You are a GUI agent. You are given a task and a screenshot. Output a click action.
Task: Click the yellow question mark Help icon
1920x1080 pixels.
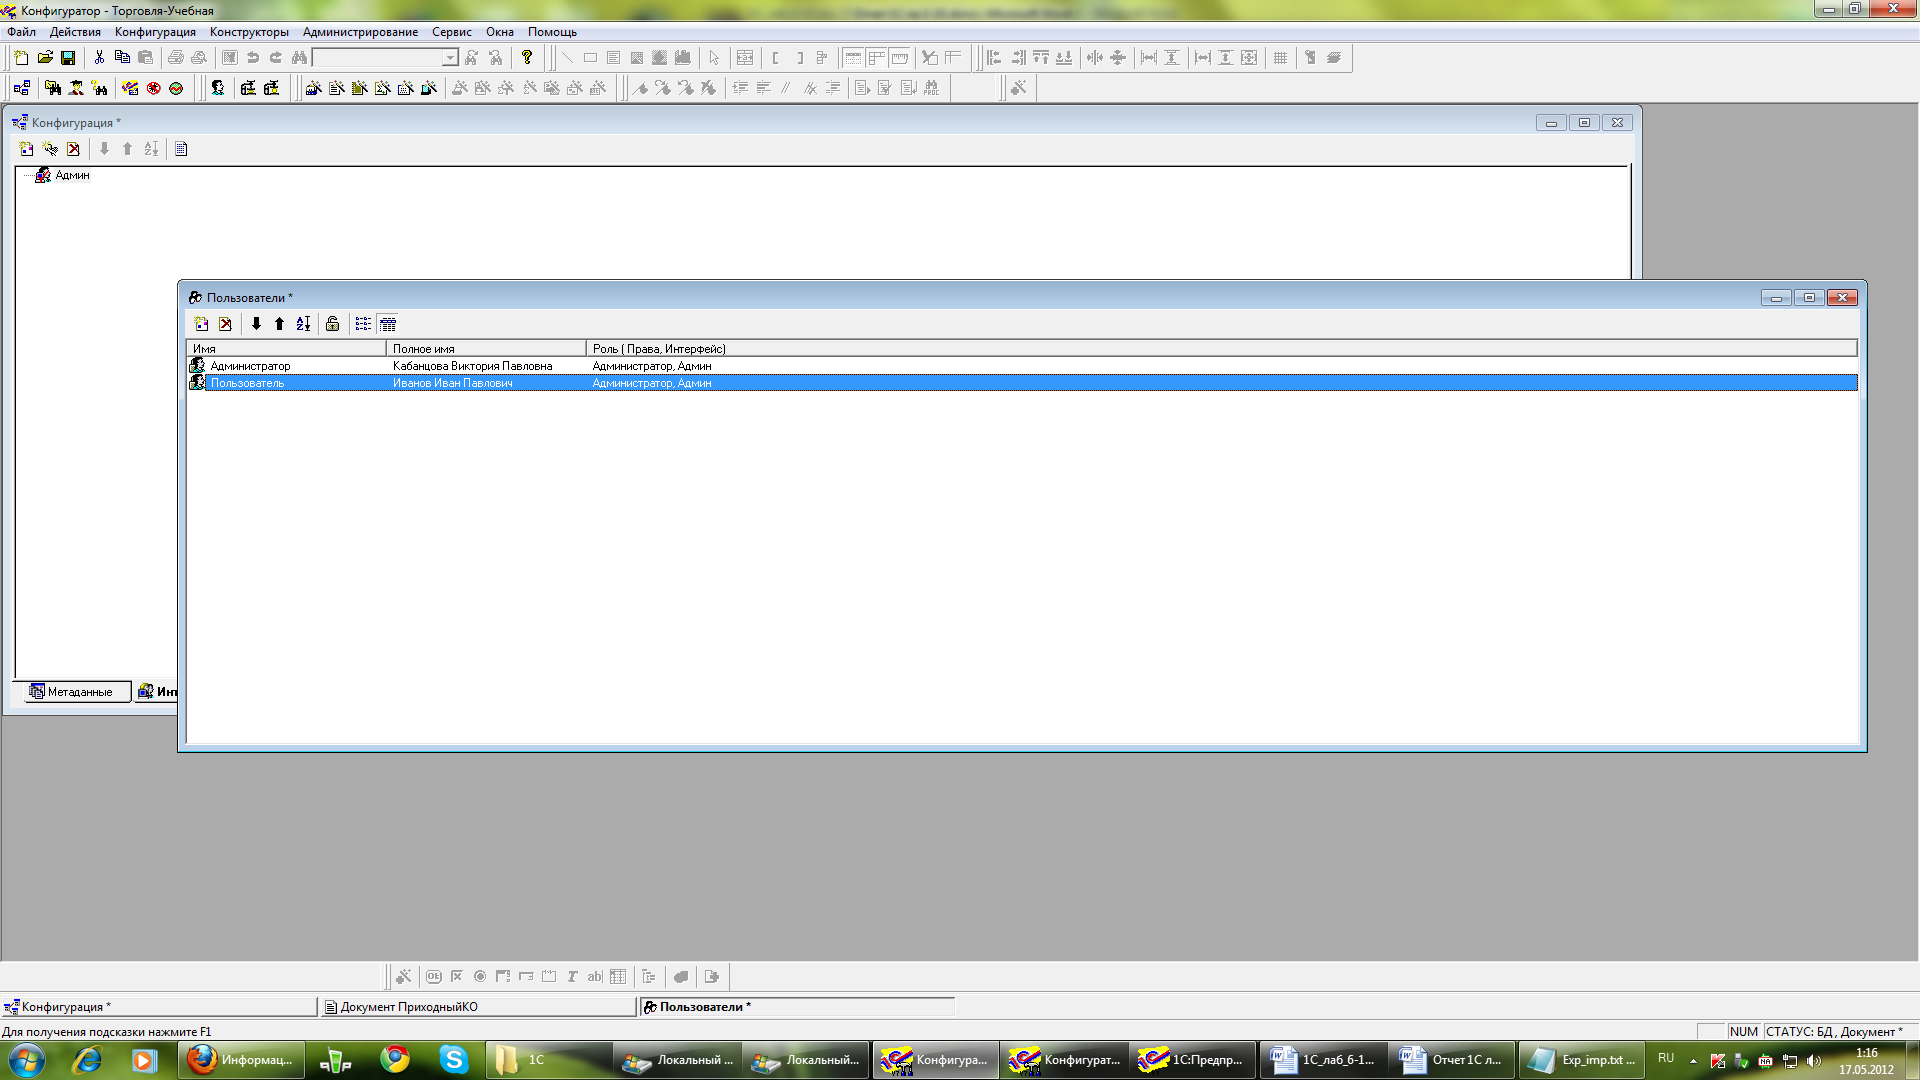[527, 58]
